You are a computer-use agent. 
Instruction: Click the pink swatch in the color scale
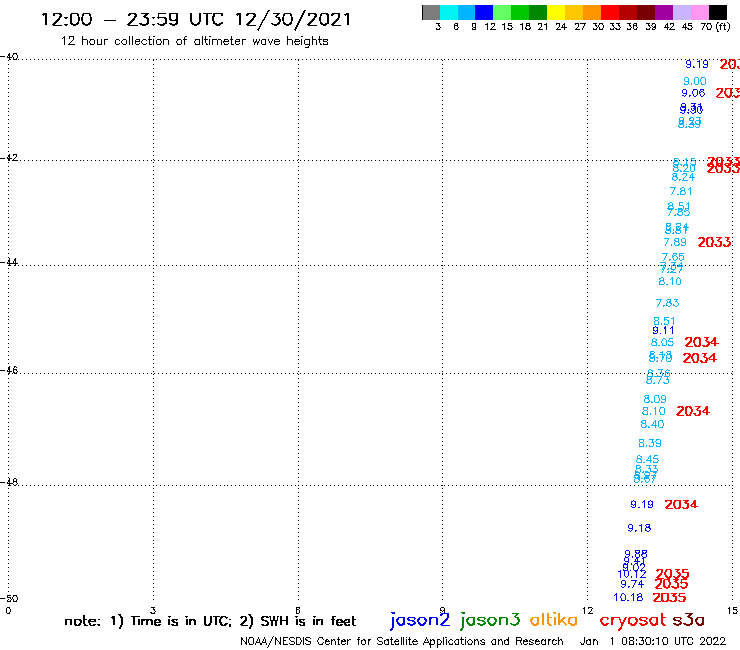click(x=700, y=12)
